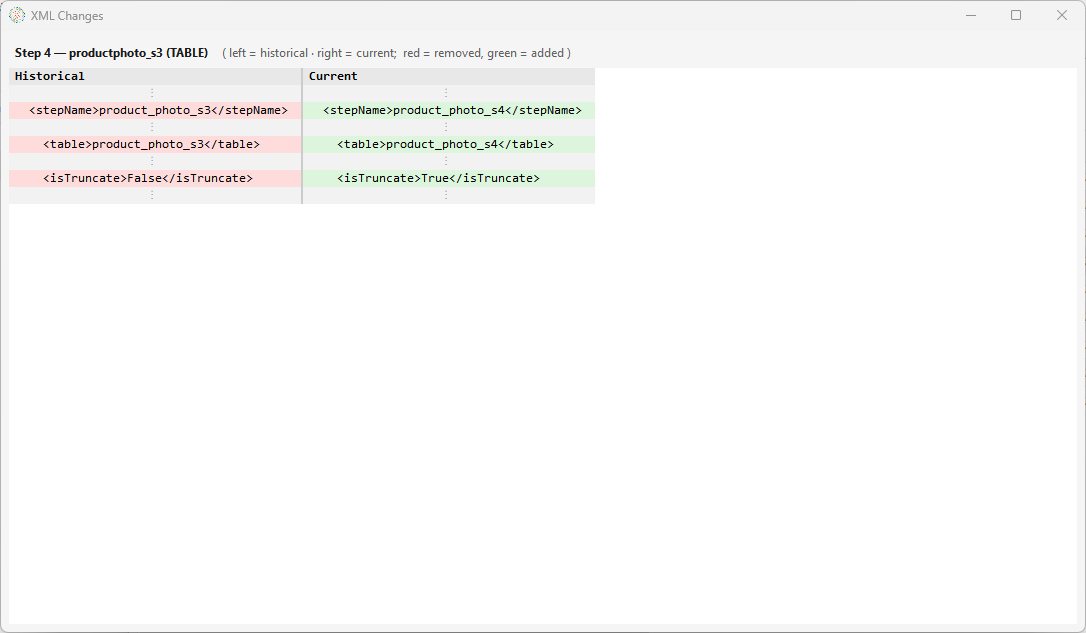Click the Current column header
The width and height of the screenshot is (1086, 633).
(449, 76)
